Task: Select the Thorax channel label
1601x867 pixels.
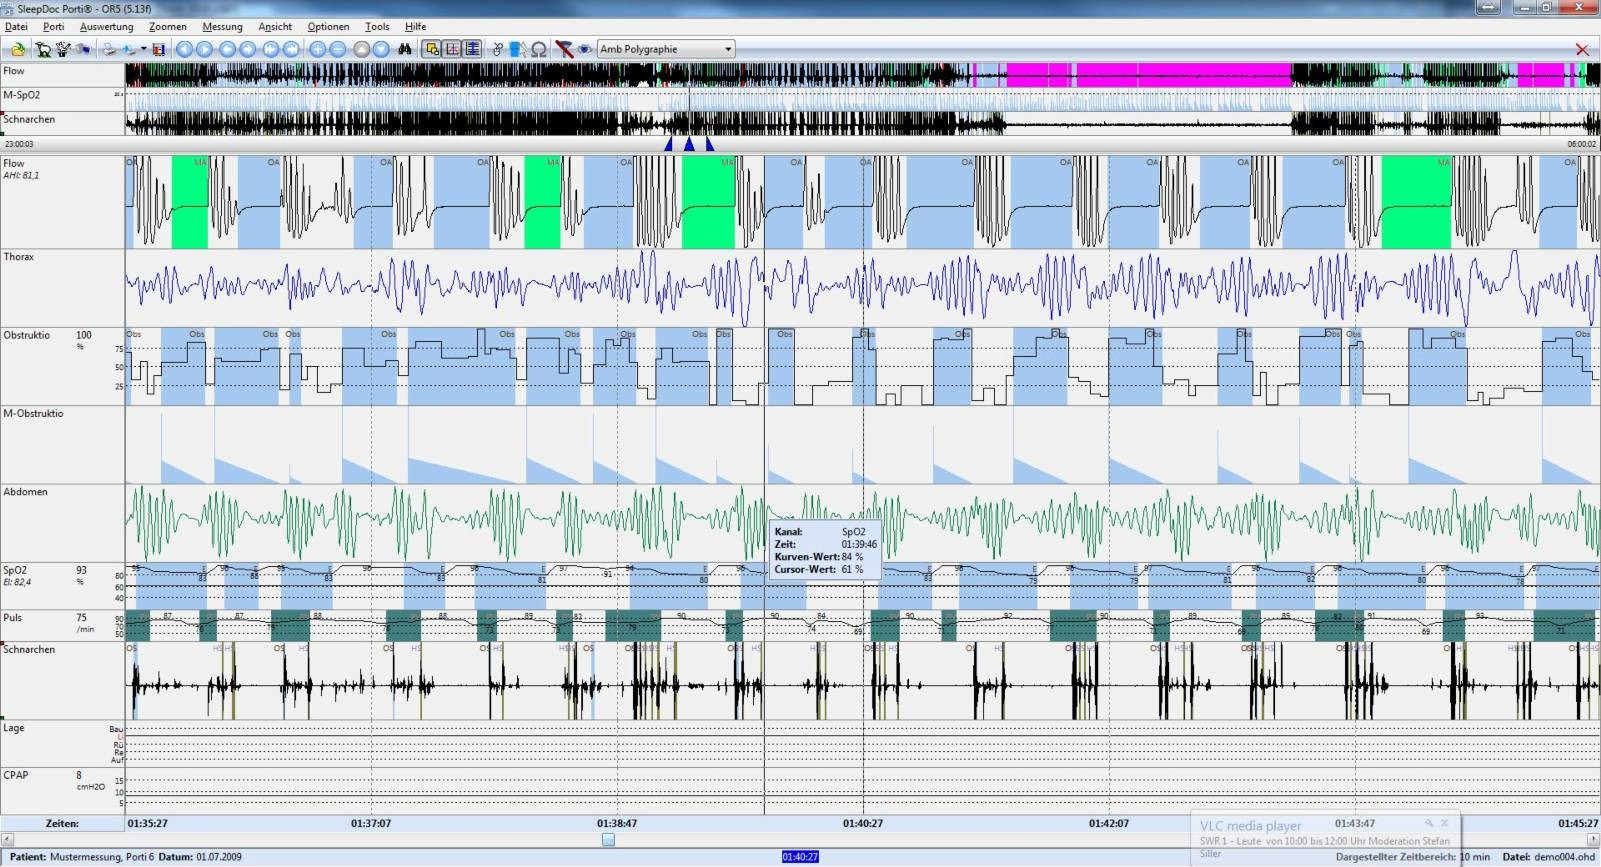Action: point(19,257)
